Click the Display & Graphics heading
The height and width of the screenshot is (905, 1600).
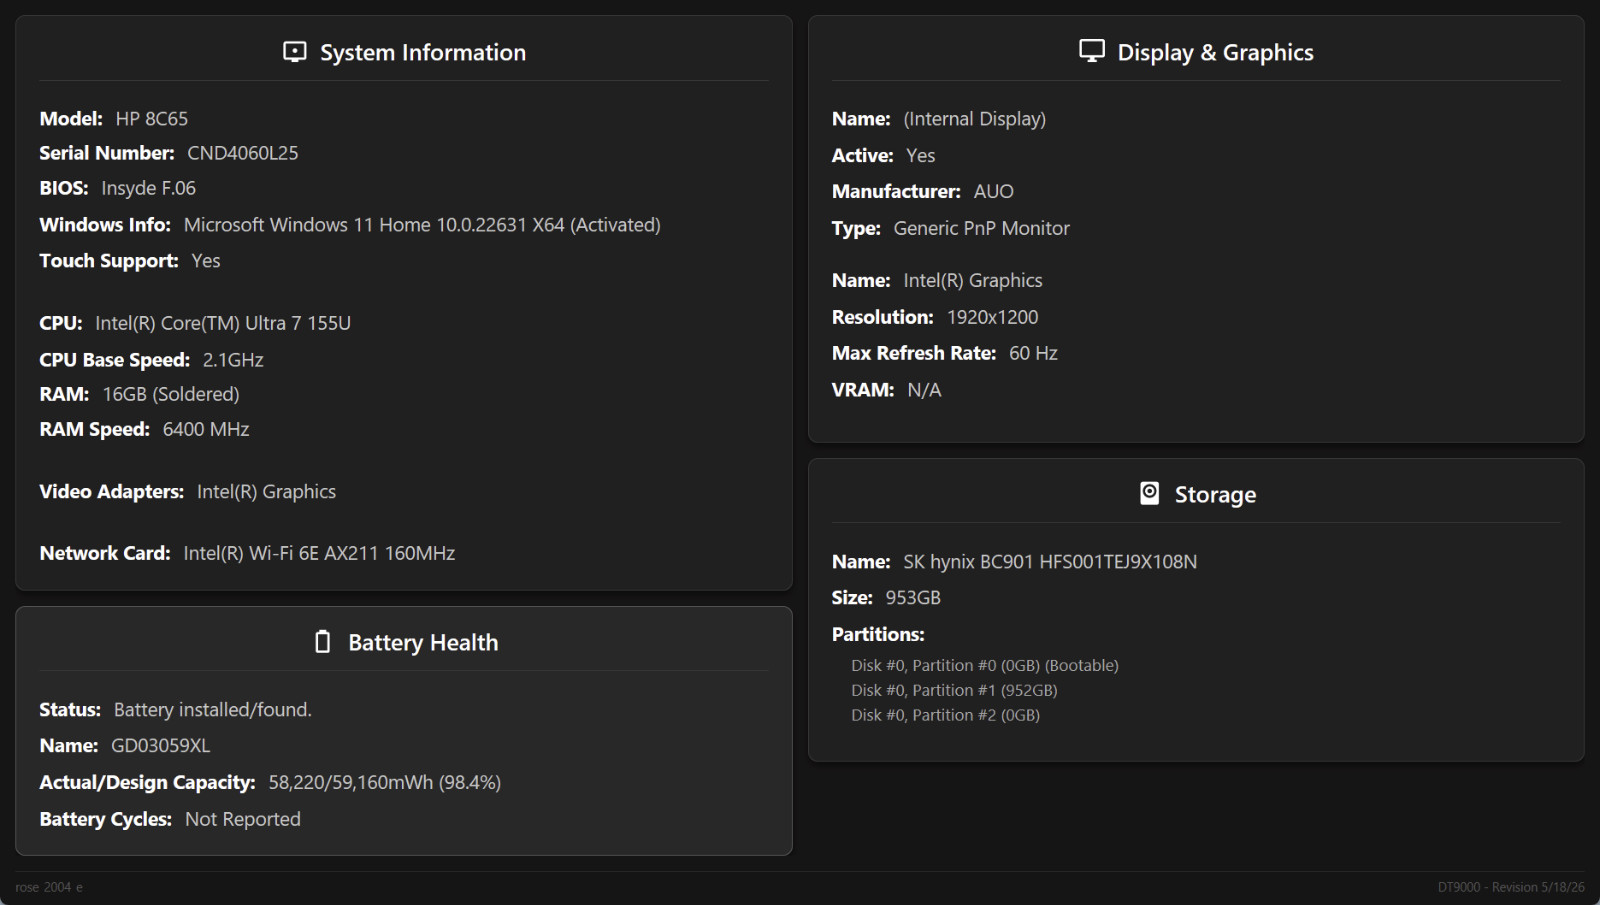tap(1215, 52)
